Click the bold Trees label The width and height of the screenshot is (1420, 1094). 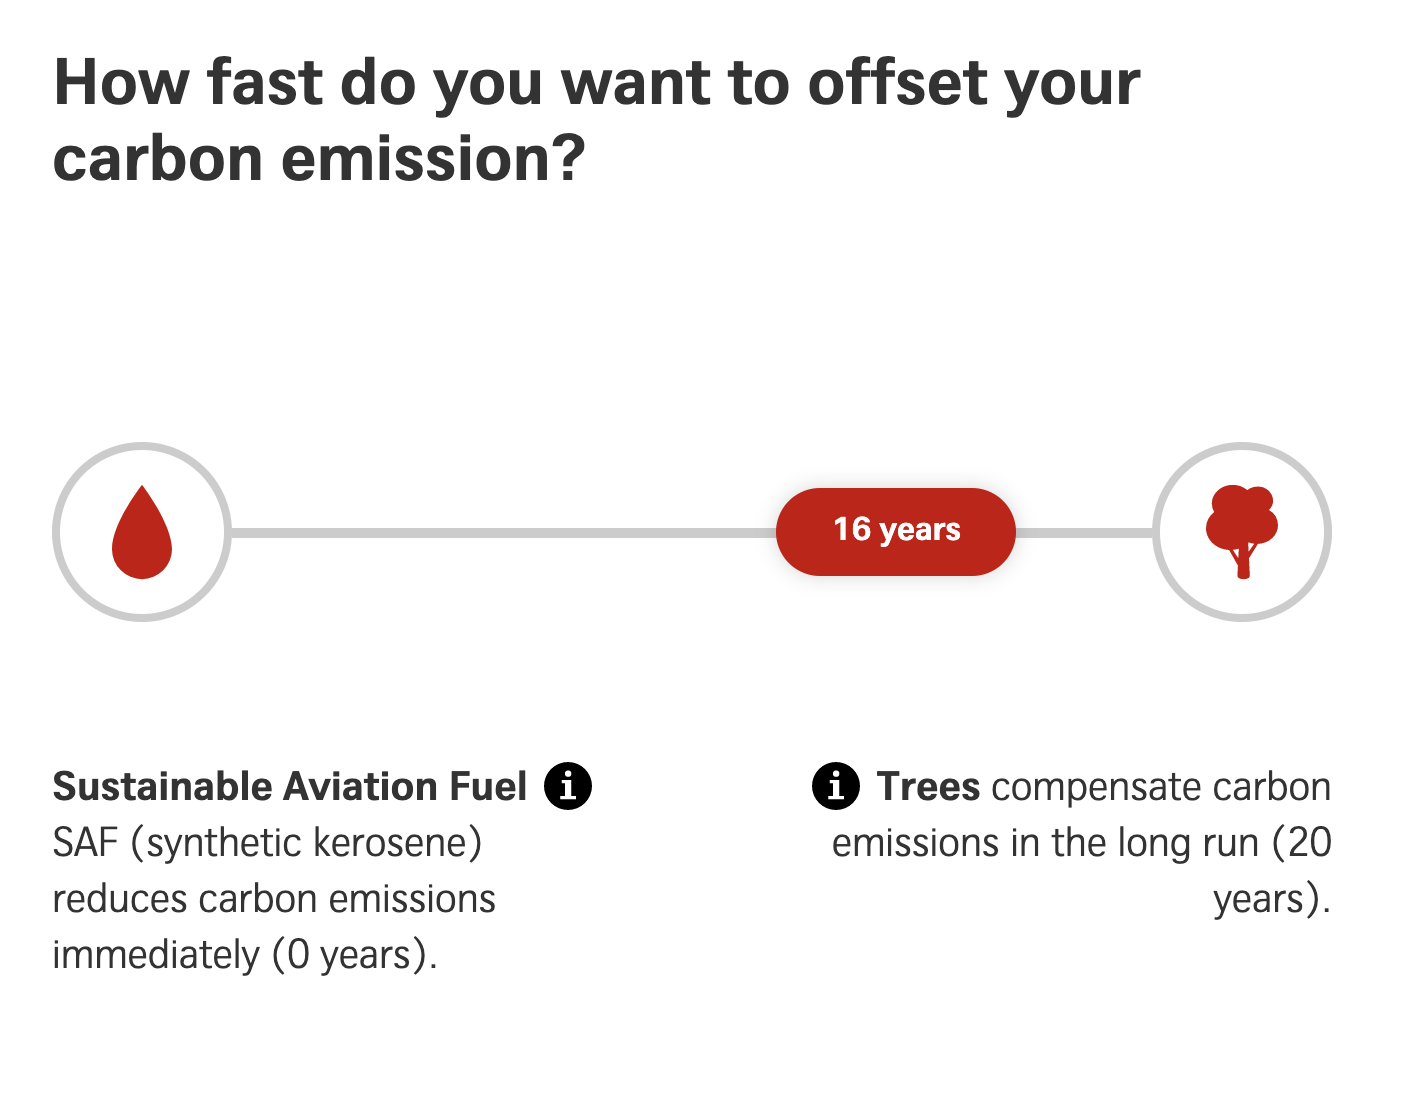pyautogui.click(x=928, y=787)
